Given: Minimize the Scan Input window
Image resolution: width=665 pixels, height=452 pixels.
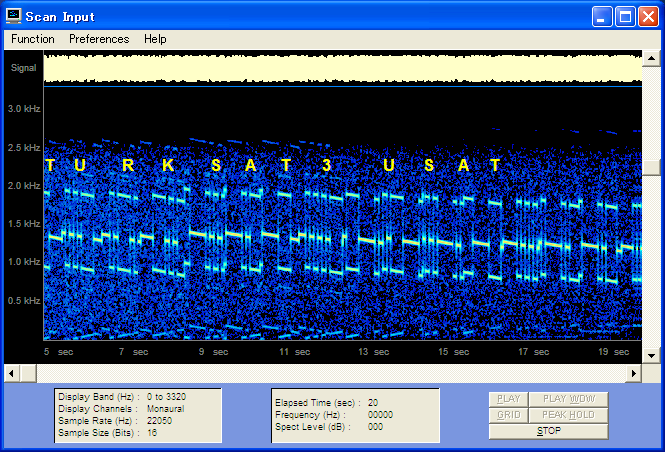Looking at the screenshot, I should point(602,17).
